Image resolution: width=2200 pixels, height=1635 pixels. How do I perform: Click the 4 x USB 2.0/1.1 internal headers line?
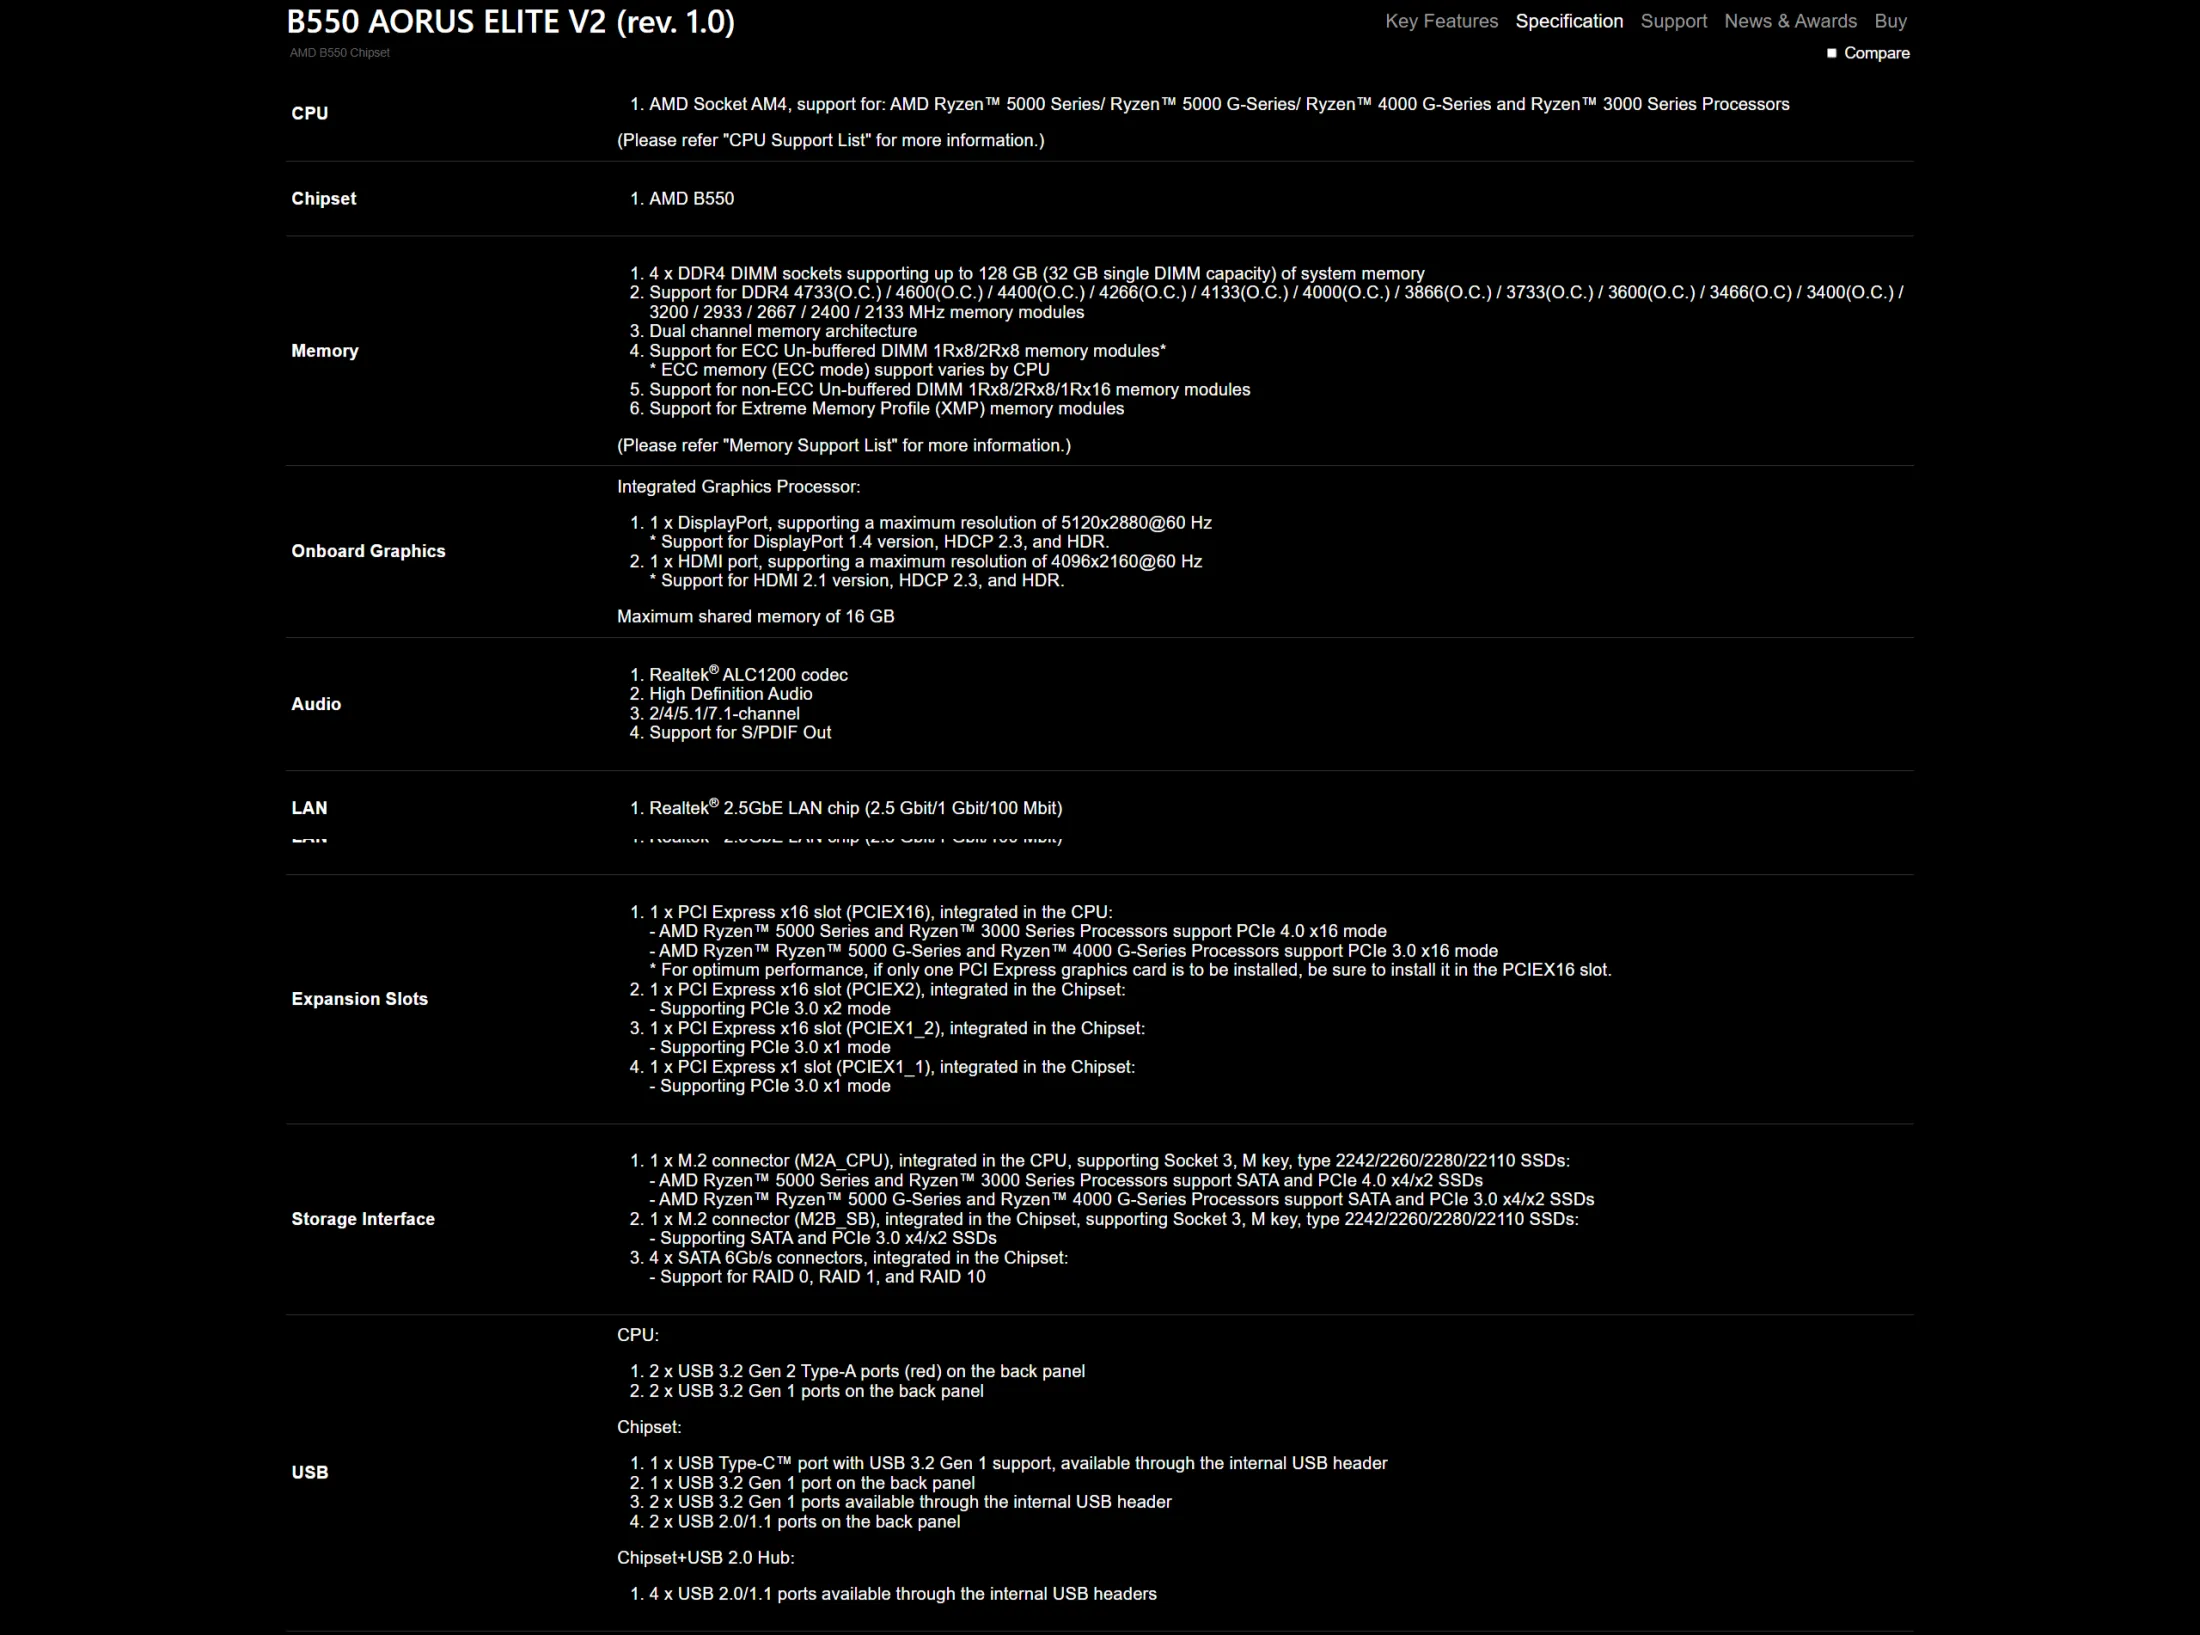tap(903, 1594)
